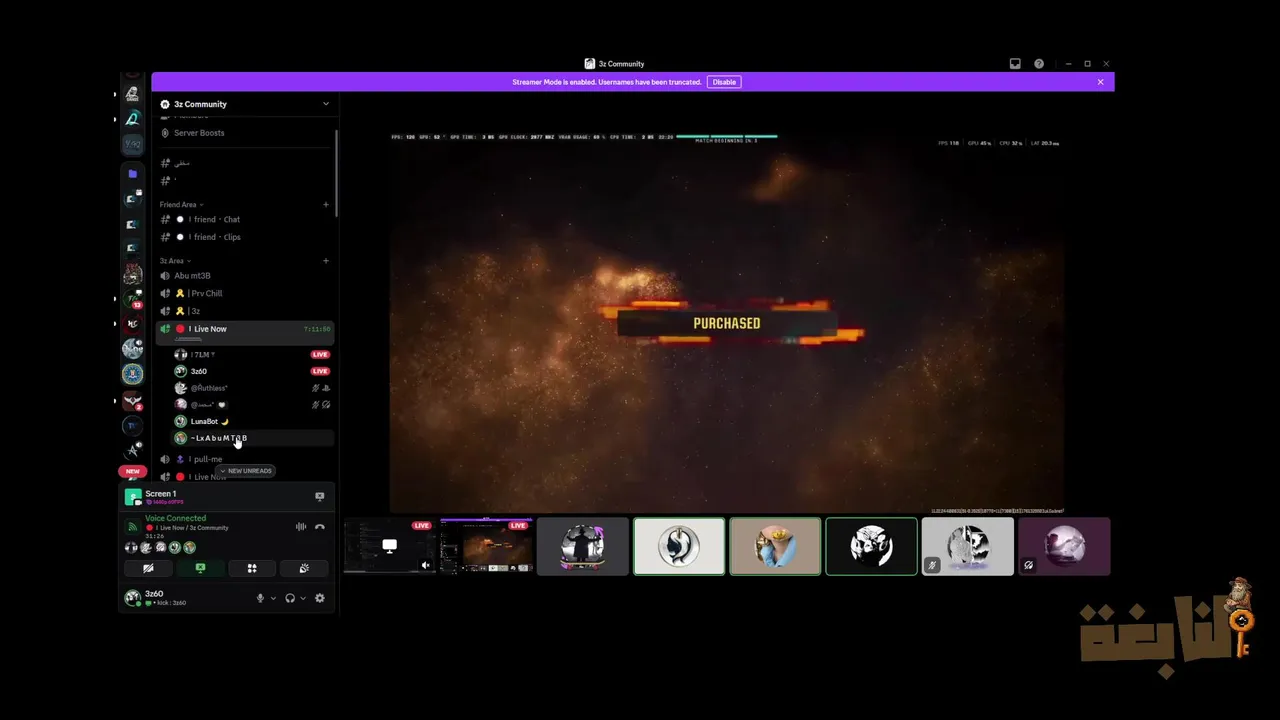This screenshot has height=720, width=1280.
Task: Open the Help question mark icon
Action: [x=1039, y=64]
